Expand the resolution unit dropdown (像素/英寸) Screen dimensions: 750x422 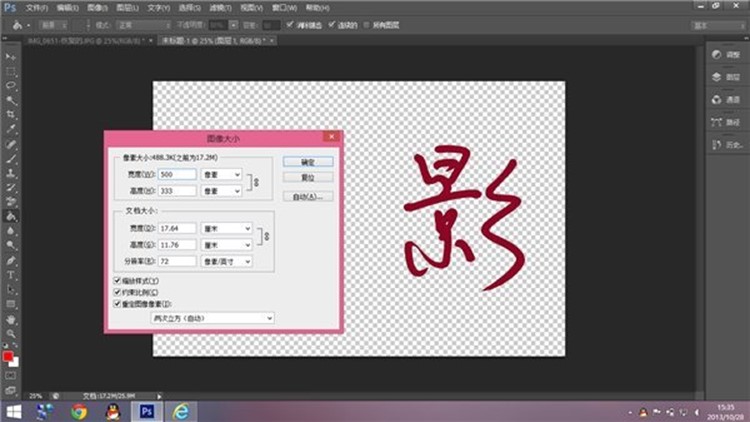(226, 261)
